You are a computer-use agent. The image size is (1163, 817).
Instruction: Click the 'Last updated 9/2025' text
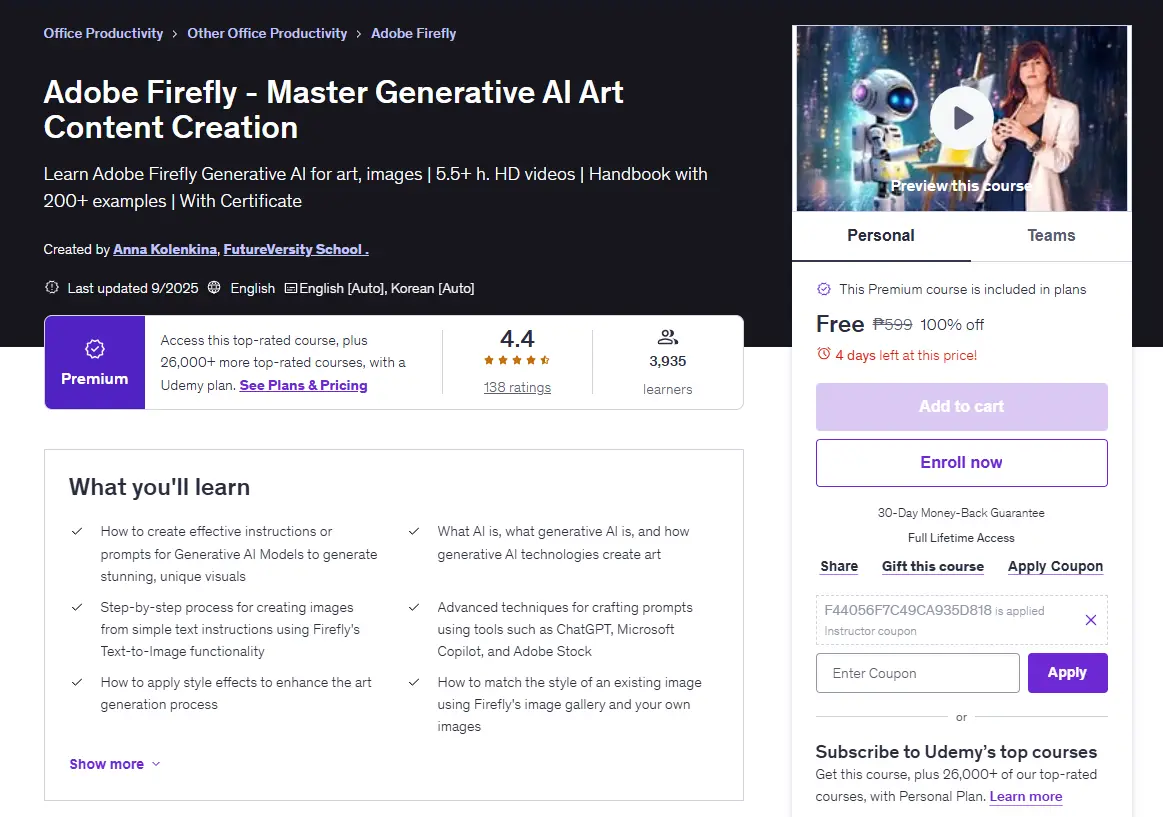[x=133, y=288]
